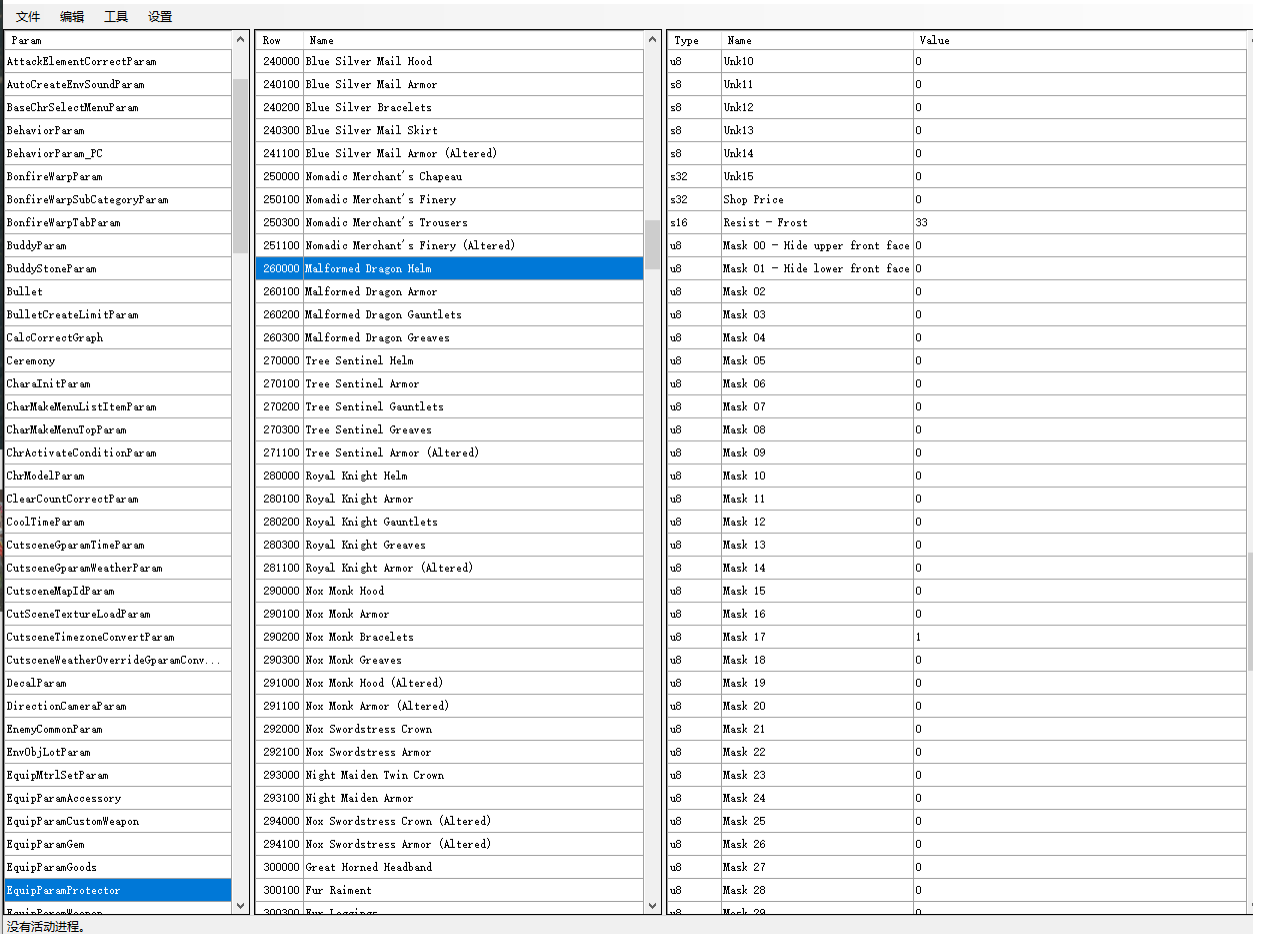The image size is (1262, 941).
Task: Select the Royal Knight Armor (Altered) row
Action: [388, 568]
